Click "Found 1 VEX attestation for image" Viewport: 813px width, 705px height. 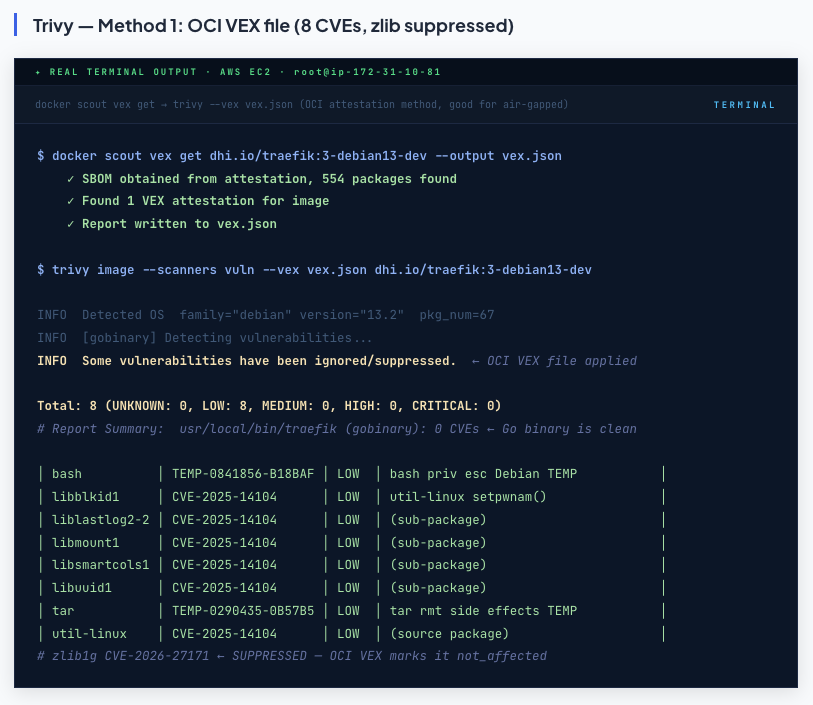click(x=205, y=201)
